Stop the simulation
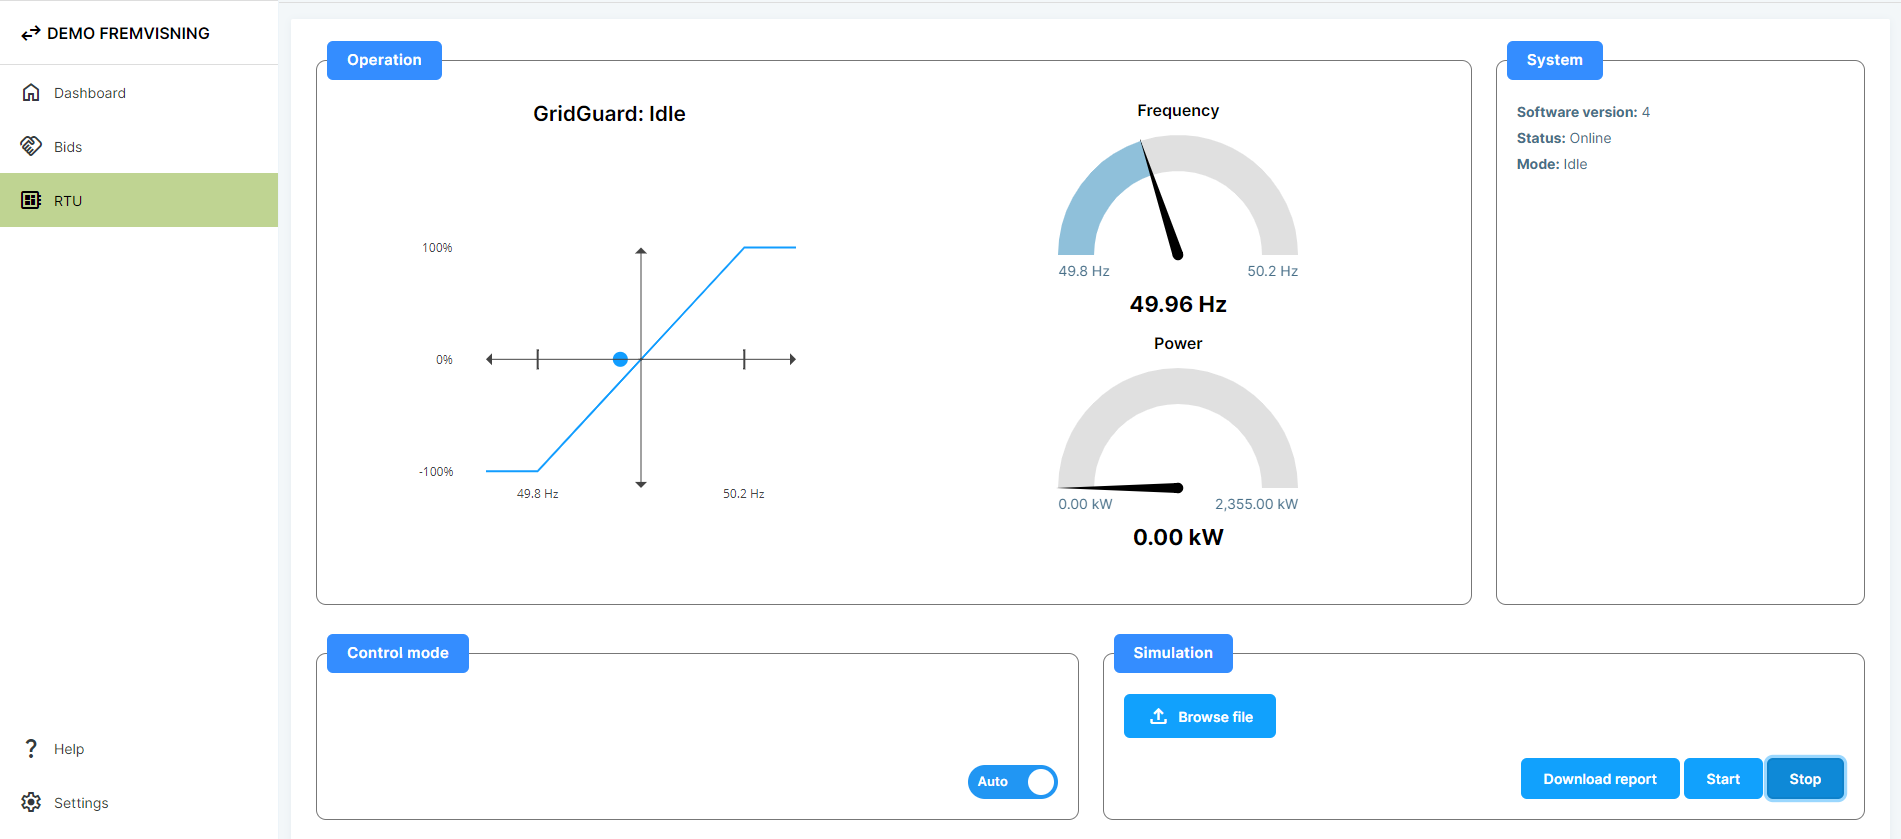Image resolution: width=1901 pixels, height=839 pixels. (x=1804, y=779)
